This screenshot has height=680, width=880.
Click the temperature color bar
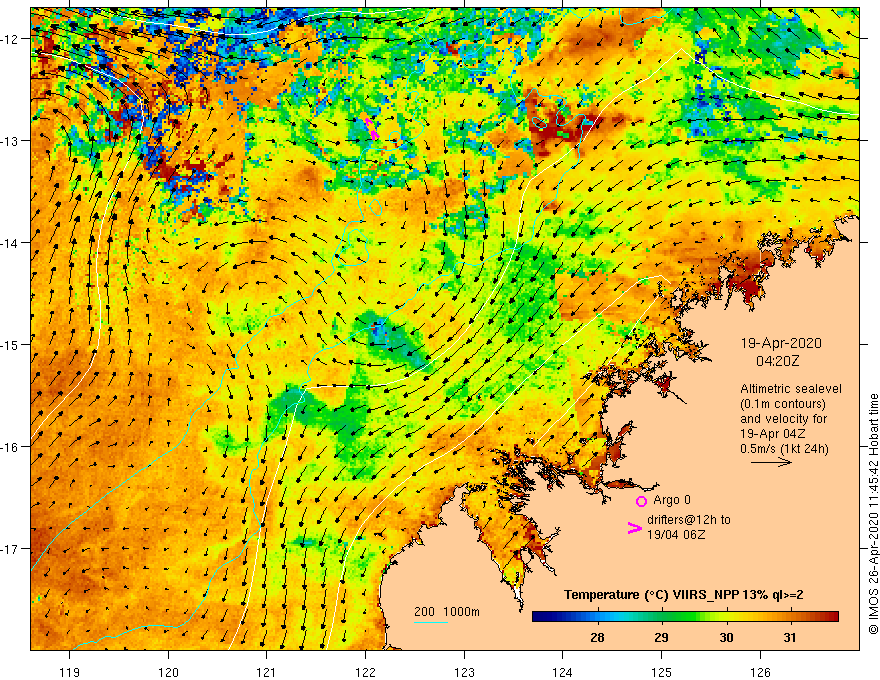click(x=685, y=617)
